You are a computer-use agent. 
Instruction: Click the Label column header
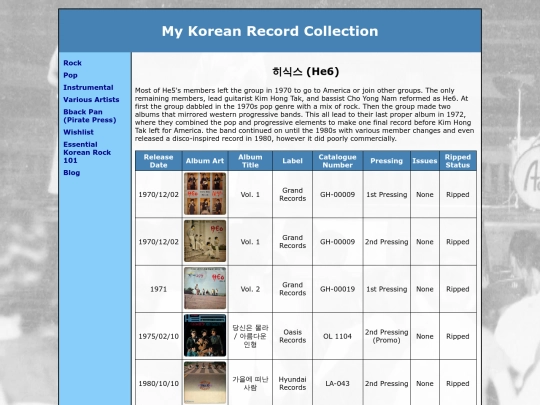[x=292, y=161]
